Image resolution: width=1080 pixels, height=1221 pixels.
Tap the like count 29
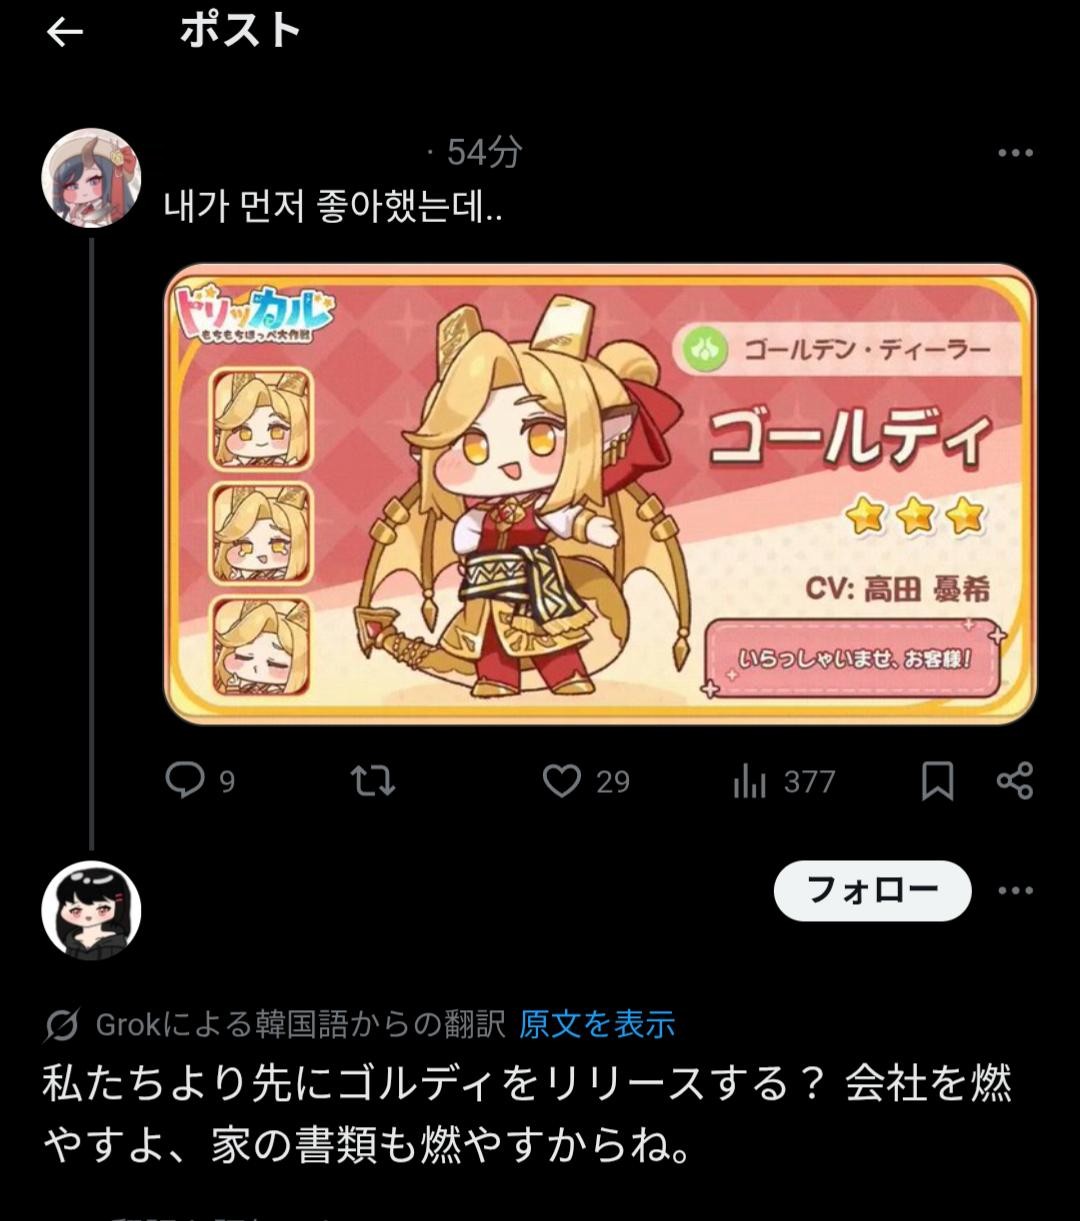[613, 782]
